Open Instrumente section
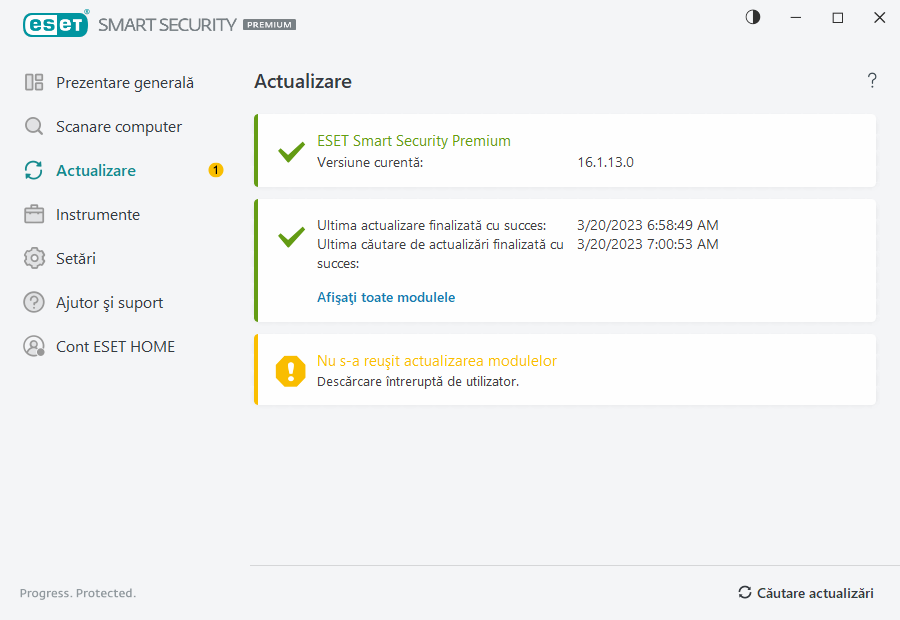The width and height of the screenshot is (900, 620). [x=97, y=214]
